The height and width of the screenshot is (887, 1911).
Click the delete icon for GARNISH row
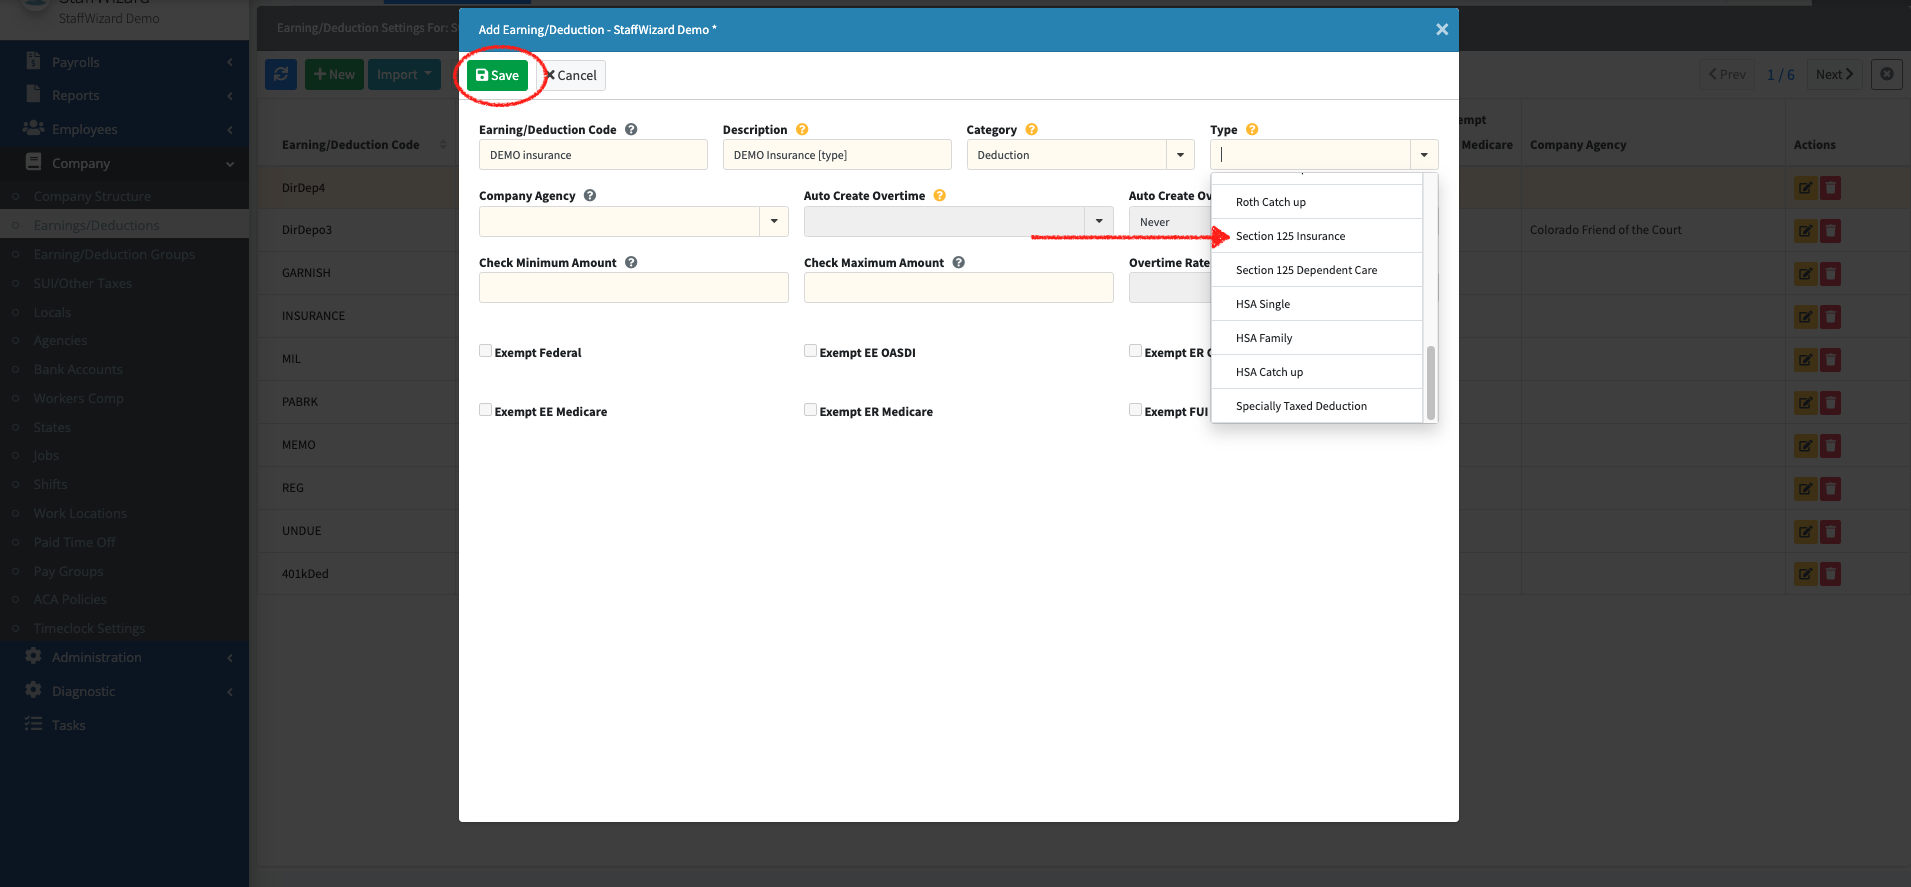[1830, 274]
